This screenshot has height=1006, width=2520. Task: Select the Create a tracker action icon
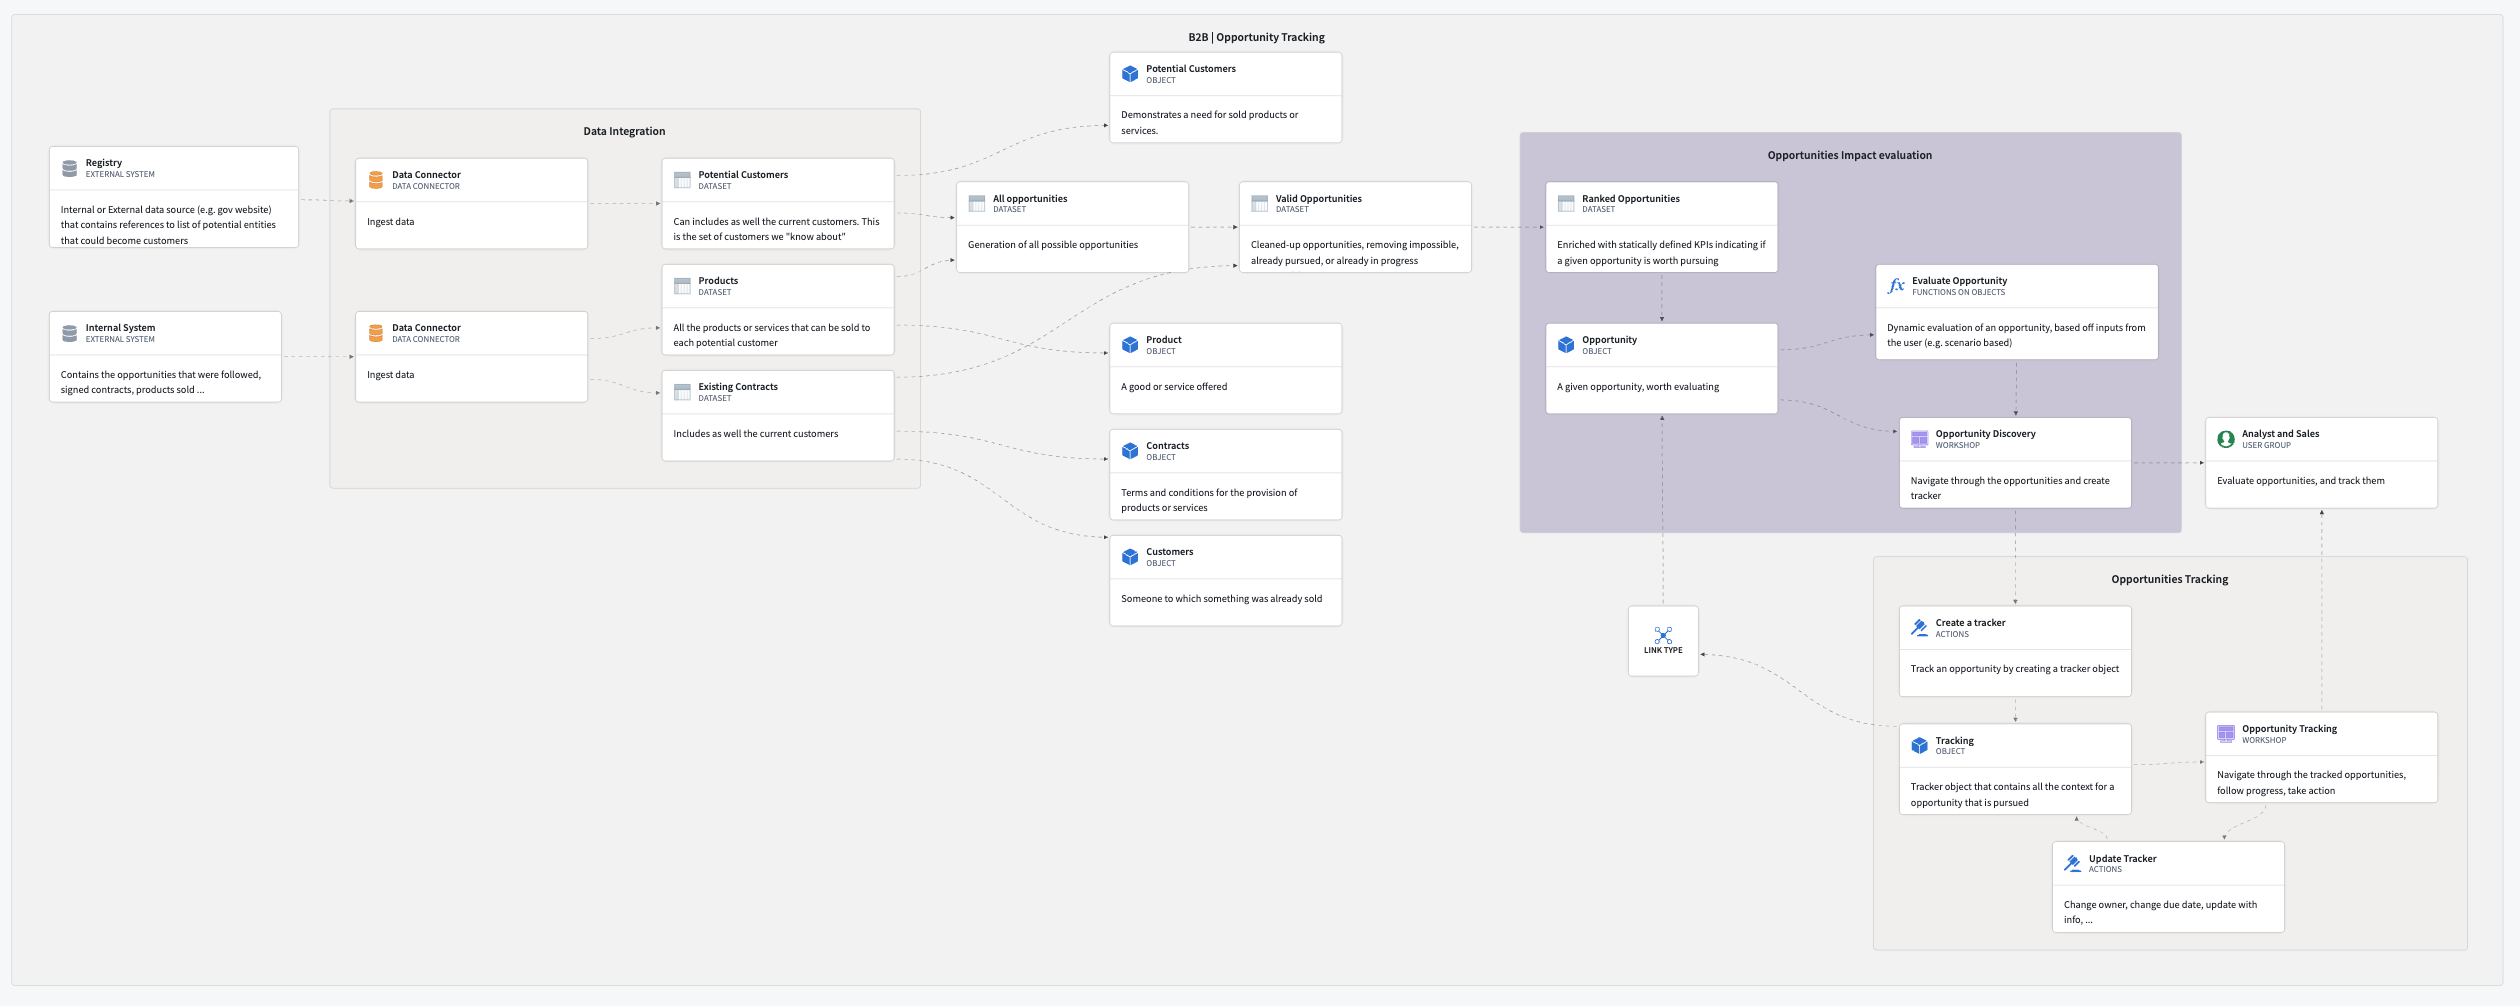tap(1919, 628)
